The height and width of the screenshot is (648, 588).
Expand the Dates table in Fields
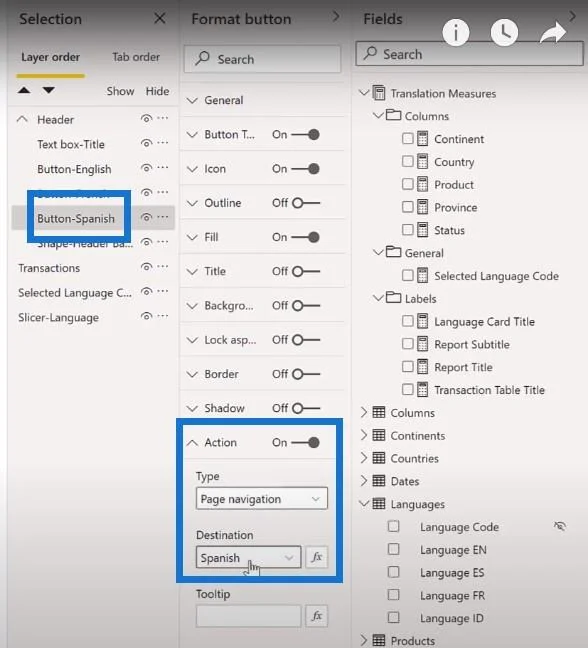364,481
